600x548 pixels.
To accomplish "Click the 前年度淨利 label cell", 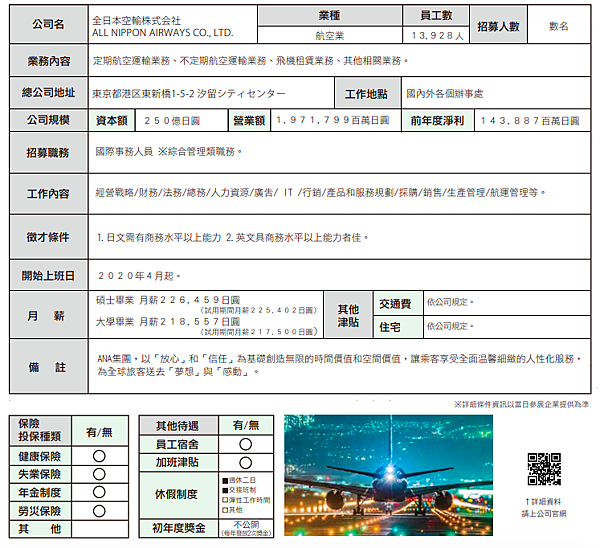I will pos(437,121).
